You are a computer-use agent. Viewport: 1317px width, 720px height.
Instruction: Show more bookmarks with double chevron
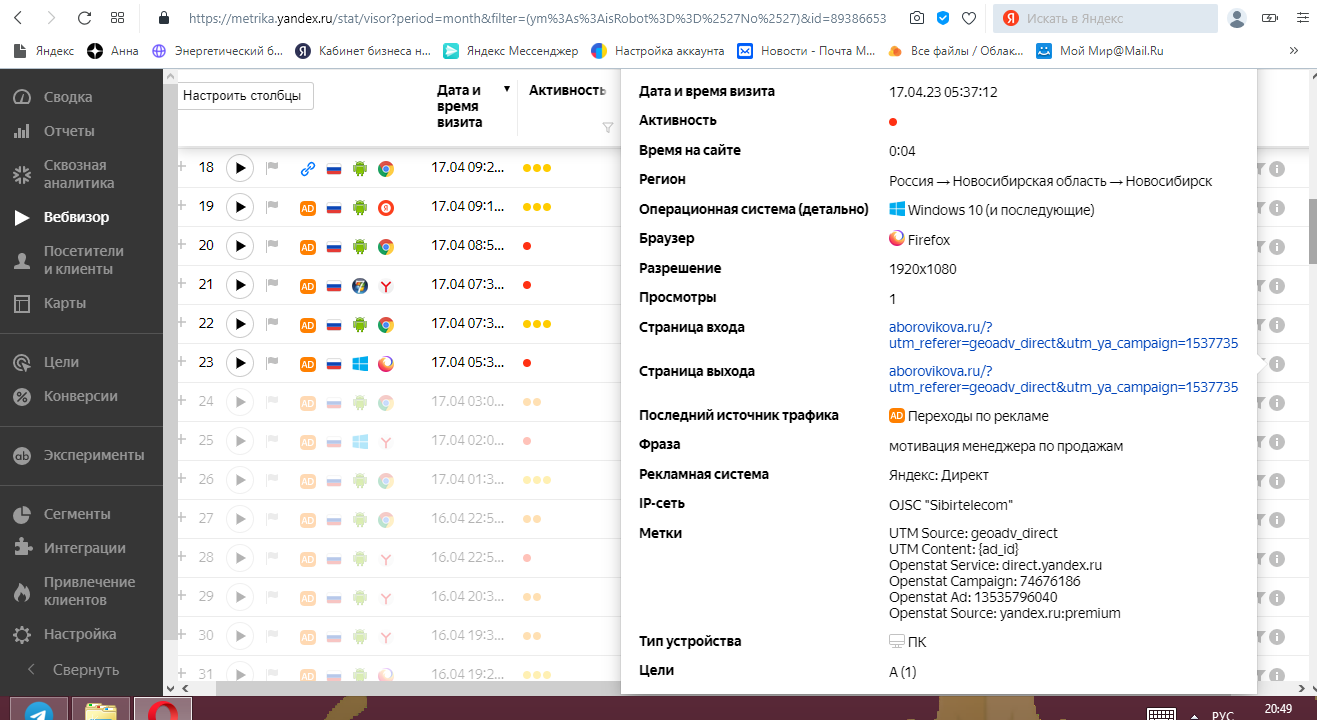pyautogui.click(x=1294, y=50)
